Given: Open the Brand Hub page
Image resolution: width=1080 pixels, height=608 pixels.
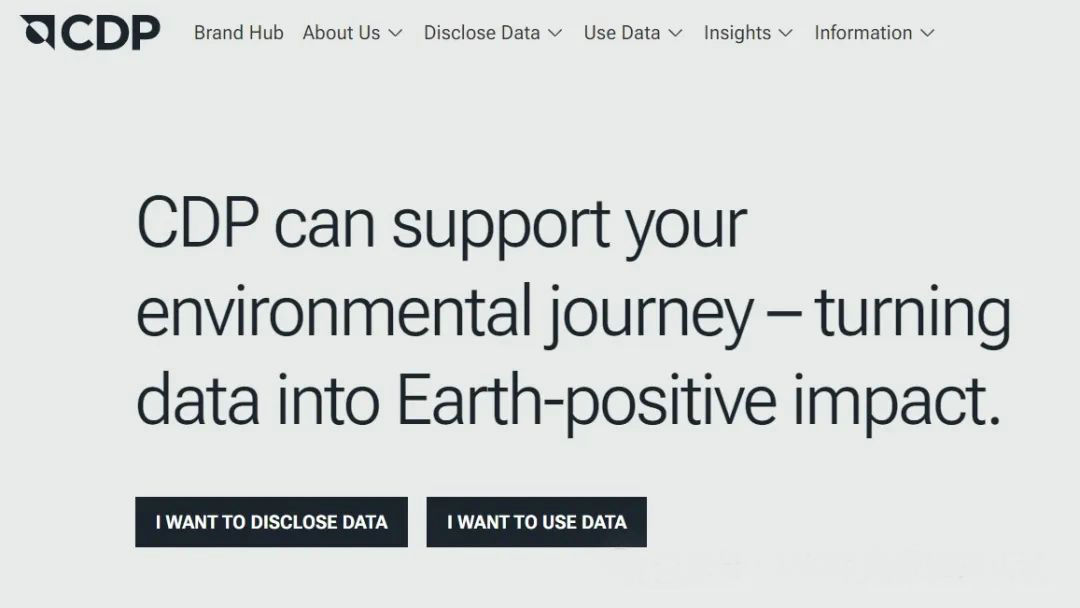Looking at the screenshot, I should (238, 33).
